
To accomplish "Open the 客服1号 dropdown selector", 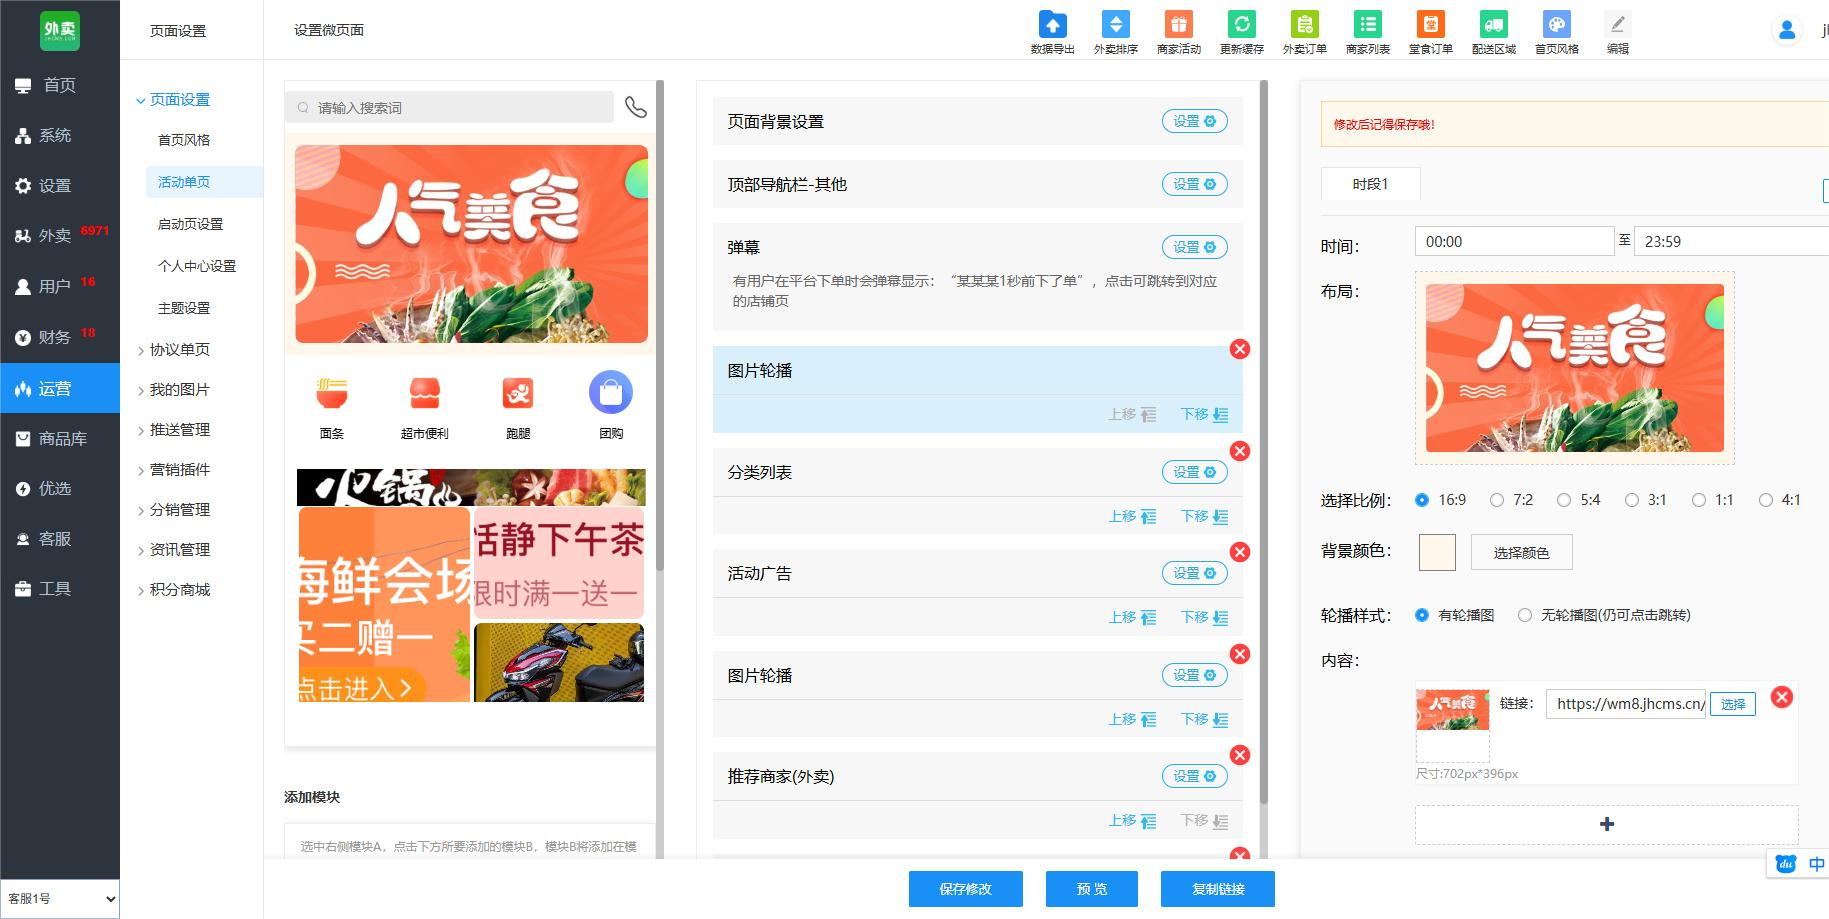I will click(x=60, y=898).
